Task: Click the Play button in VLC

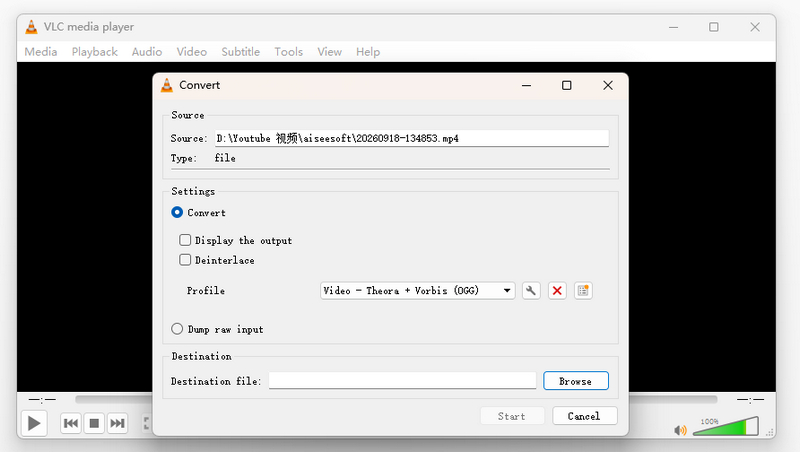Action: (34, 423)
